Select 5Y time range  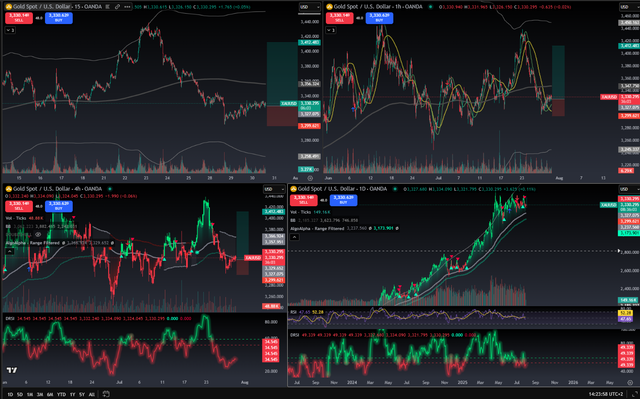point(82,394)
